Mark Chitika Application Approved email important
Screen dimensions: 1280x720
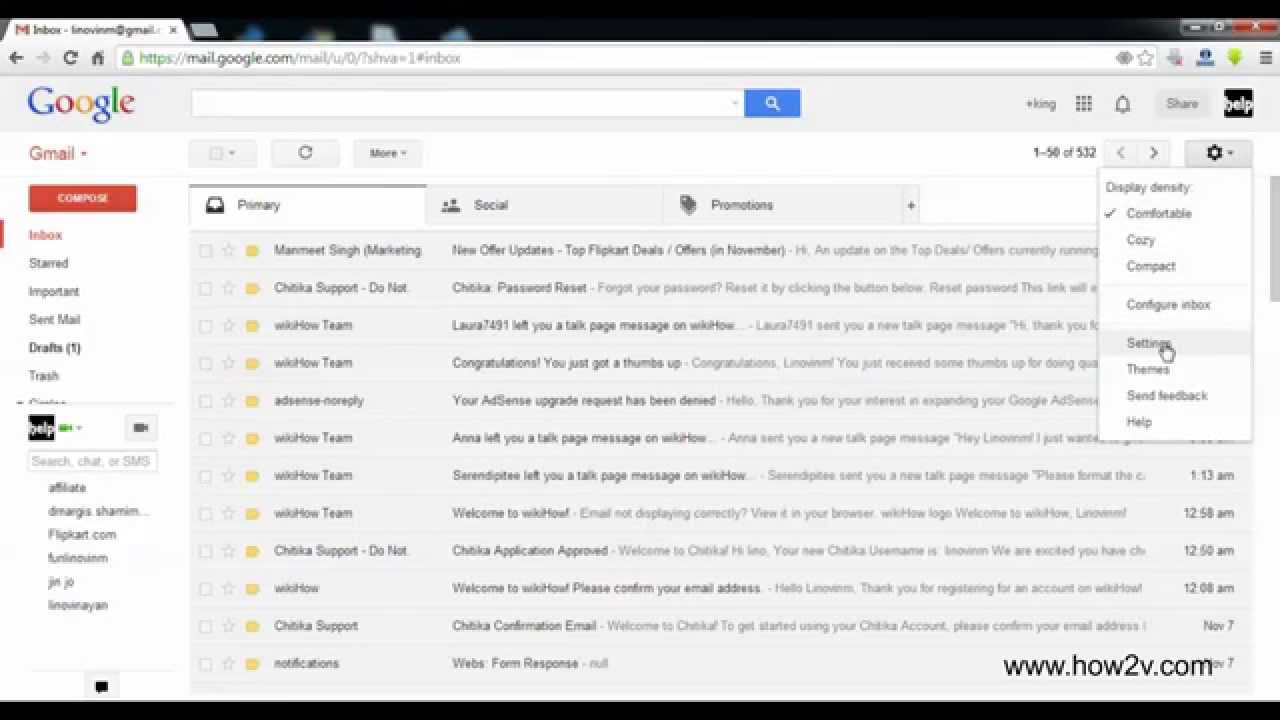point(252,551)
